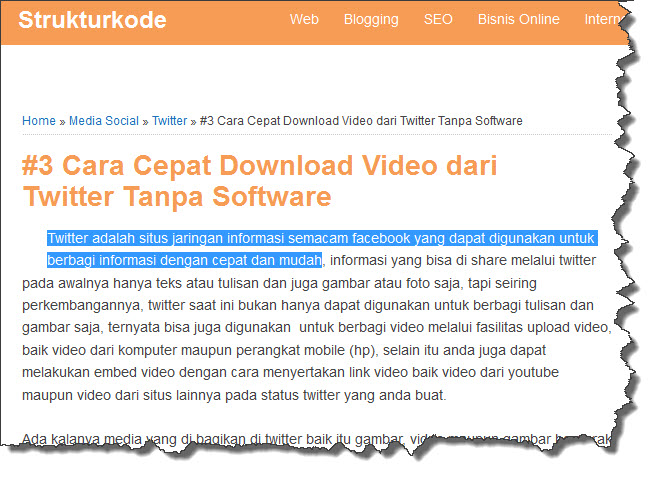Image resolution: width=658 pixels, height=478 pixels.
Task: Open the Strukturkode site logo
Action: [x=92, y=20]
